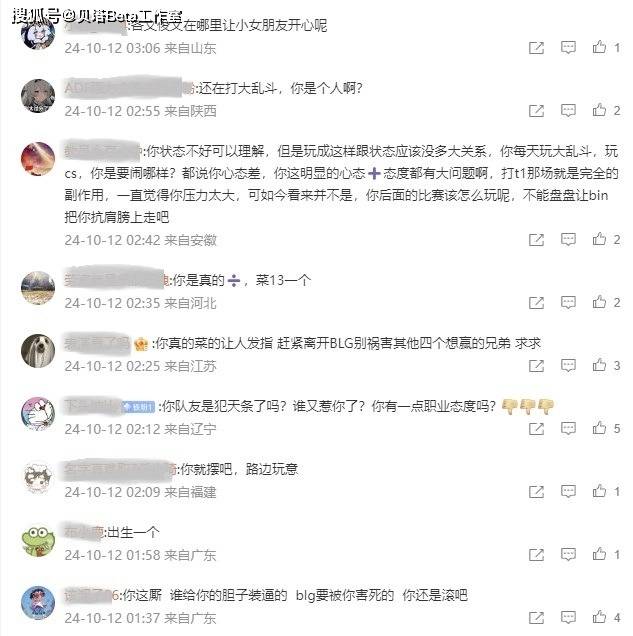Viewport: 633px width, 636px height.
Task: Open dog avatar of the 江苏 commenter
Action: 38,351
